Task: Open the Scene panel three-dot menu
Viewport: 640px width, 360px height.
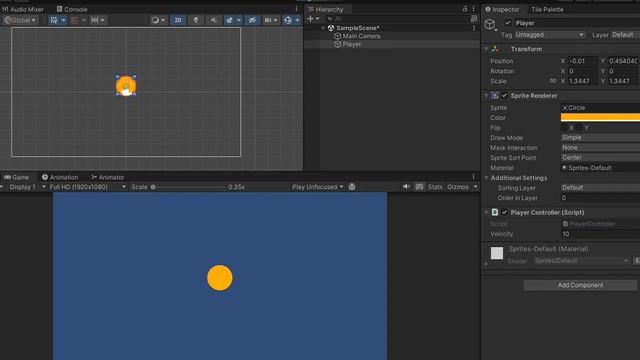Action: click(x=297, y=9)
